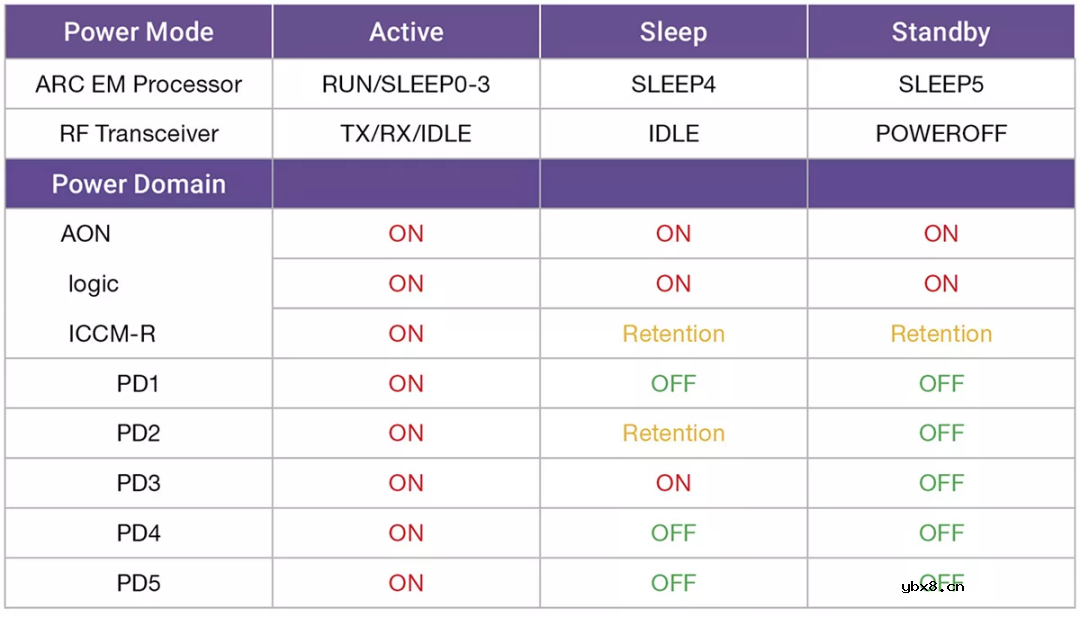Click the Sleep column header
The width and height of the screenshot is (1080, 617).
click(673, 32)
